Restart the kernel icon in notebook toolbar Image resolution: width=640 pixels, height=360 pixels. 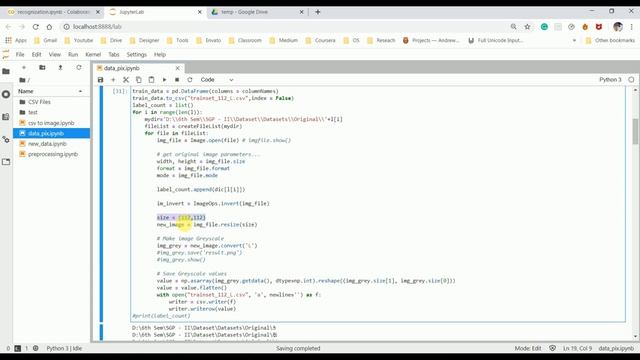click(190, 80)
